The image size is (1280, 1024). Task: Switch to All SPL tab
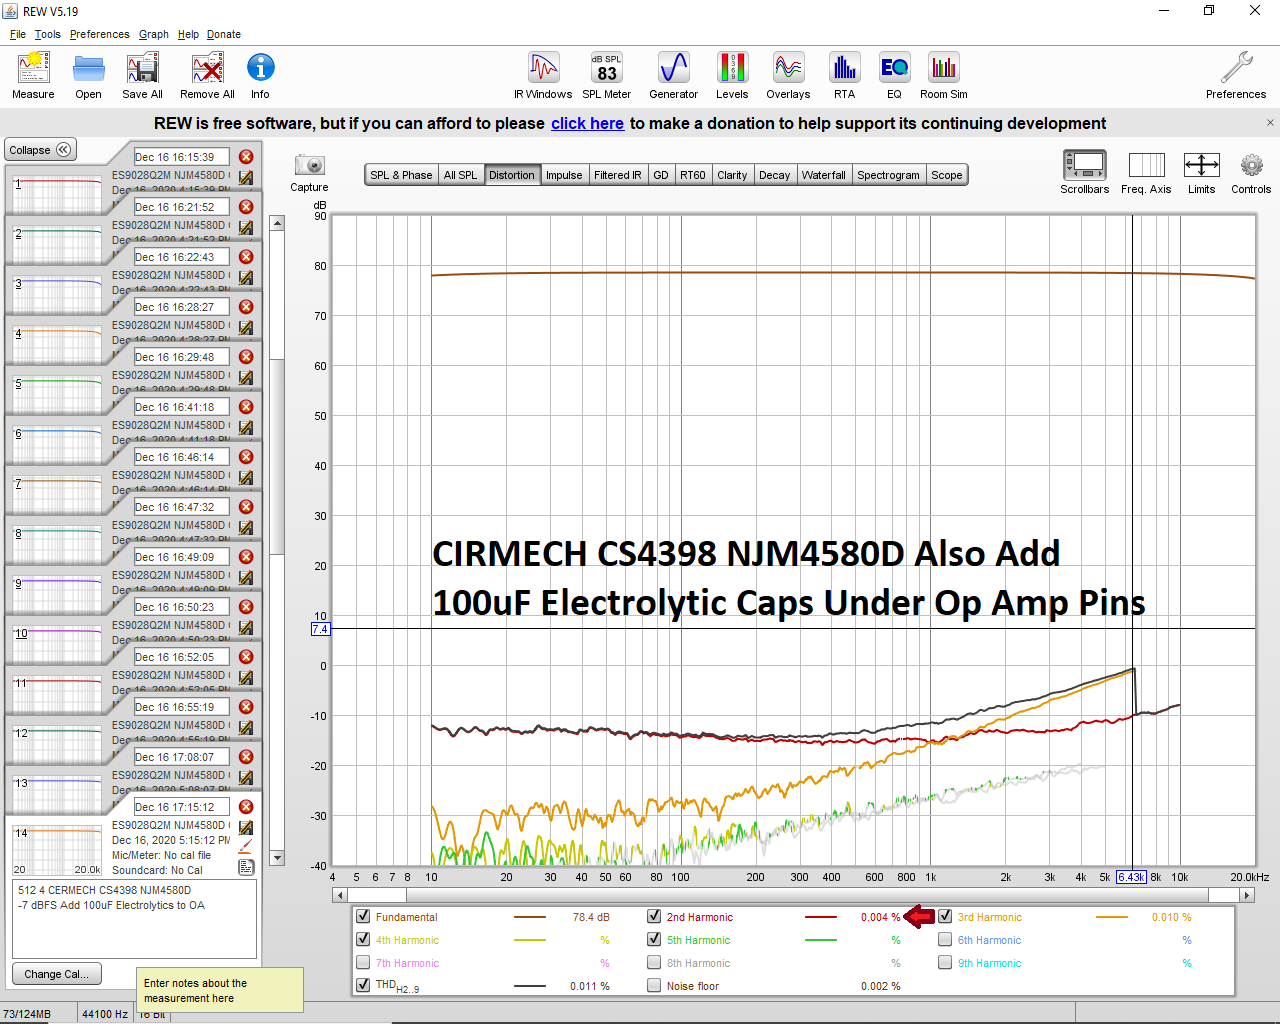click(x=460, y=175)
